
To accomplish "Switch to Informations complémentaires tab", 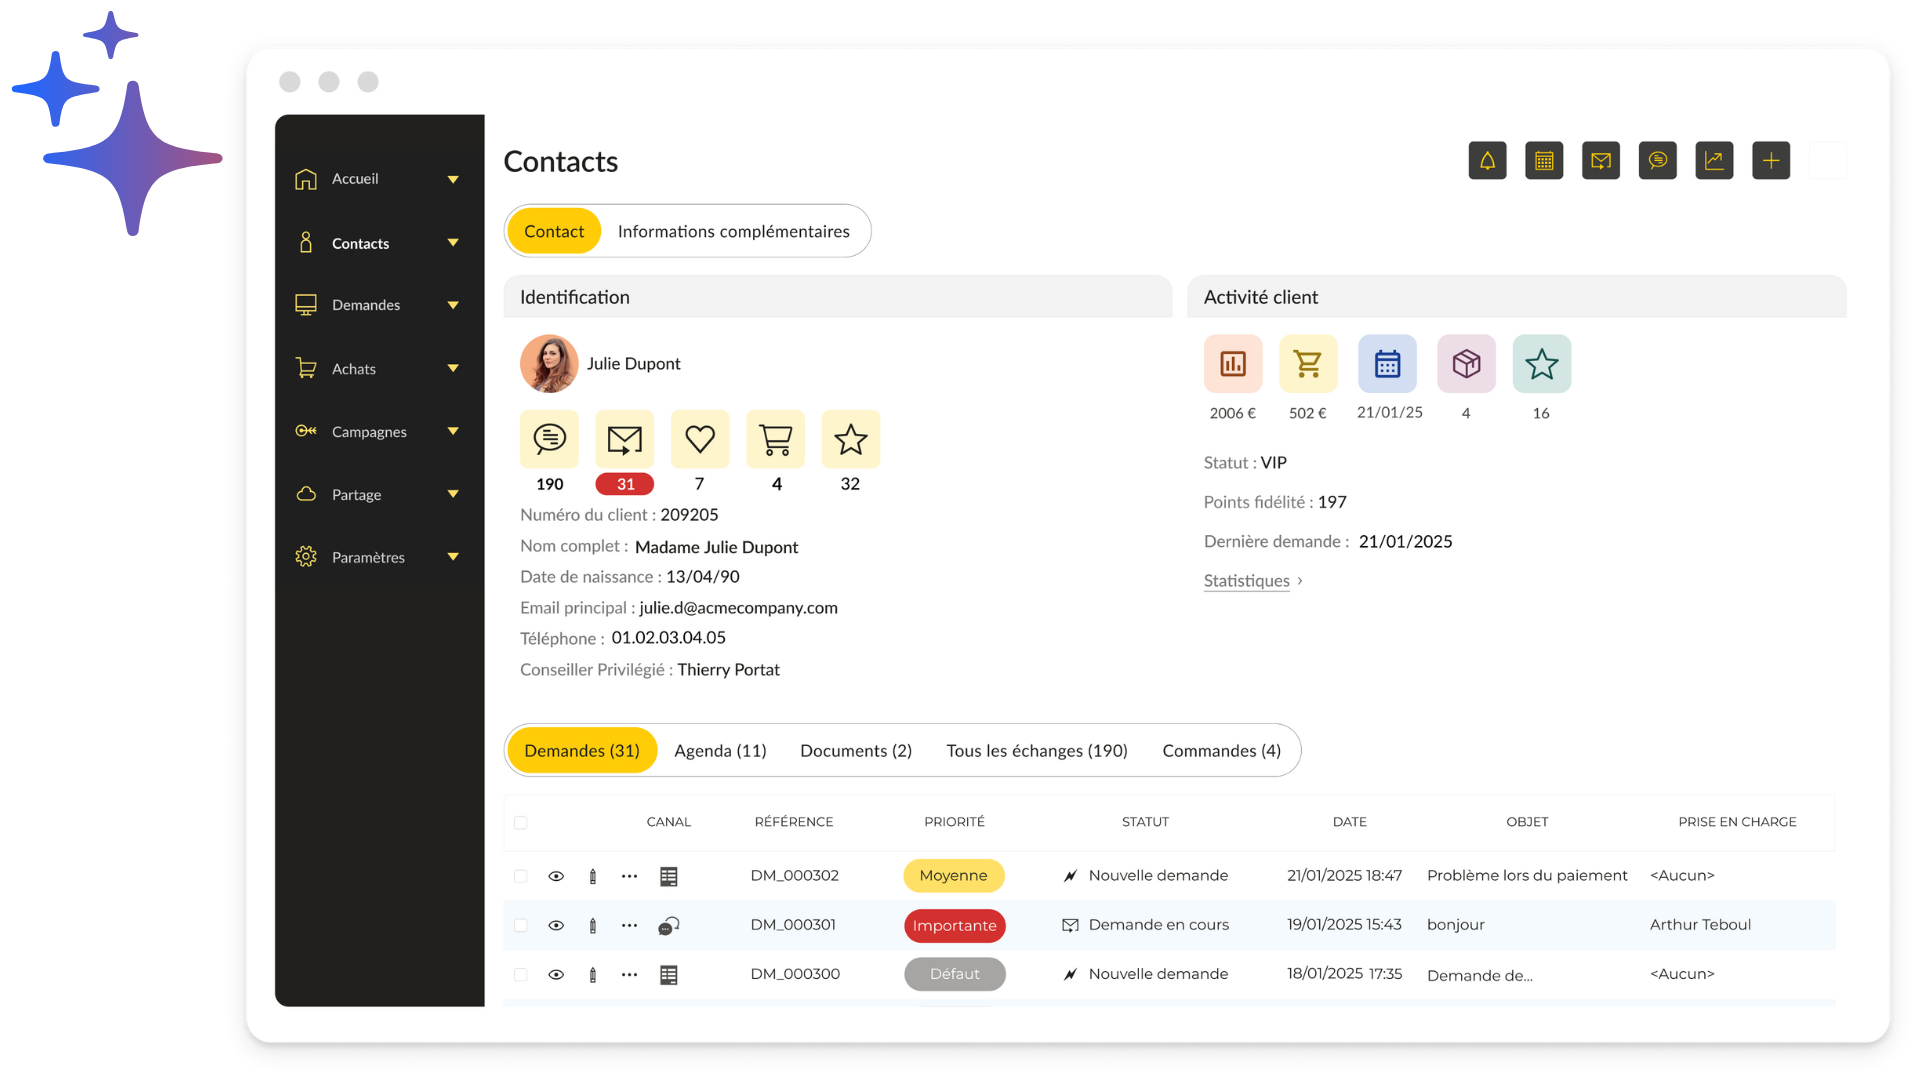I will (733, 232).
